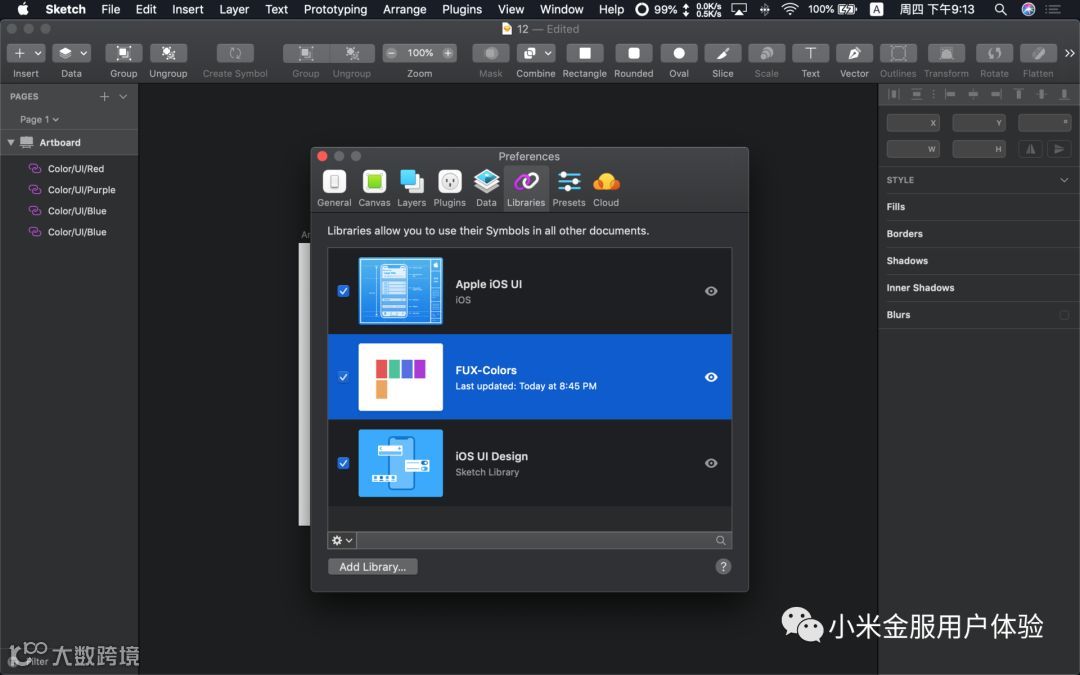The width and height of the screenshot is (1080, 675).
Task: Preview FUX-Colors library eye icon
Action: coord(712,377)
